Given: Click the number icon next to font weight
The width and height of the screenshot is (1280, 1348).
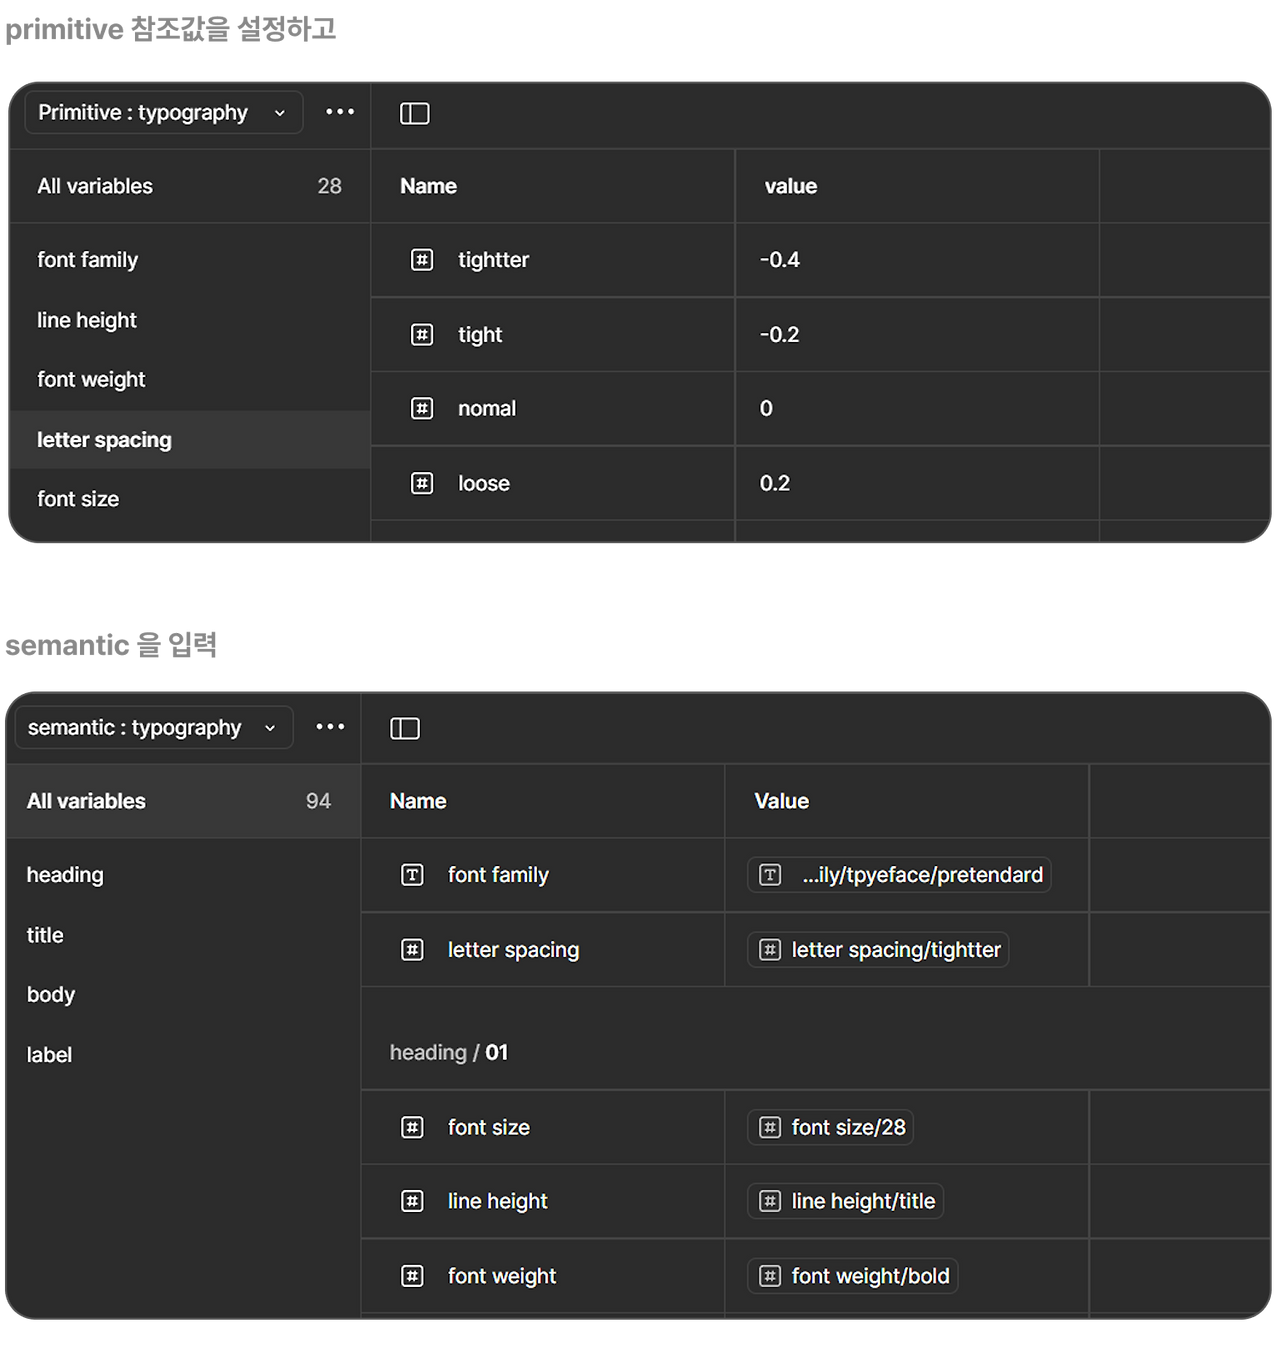Looking at the screenshot, I should pos(412,1276).
